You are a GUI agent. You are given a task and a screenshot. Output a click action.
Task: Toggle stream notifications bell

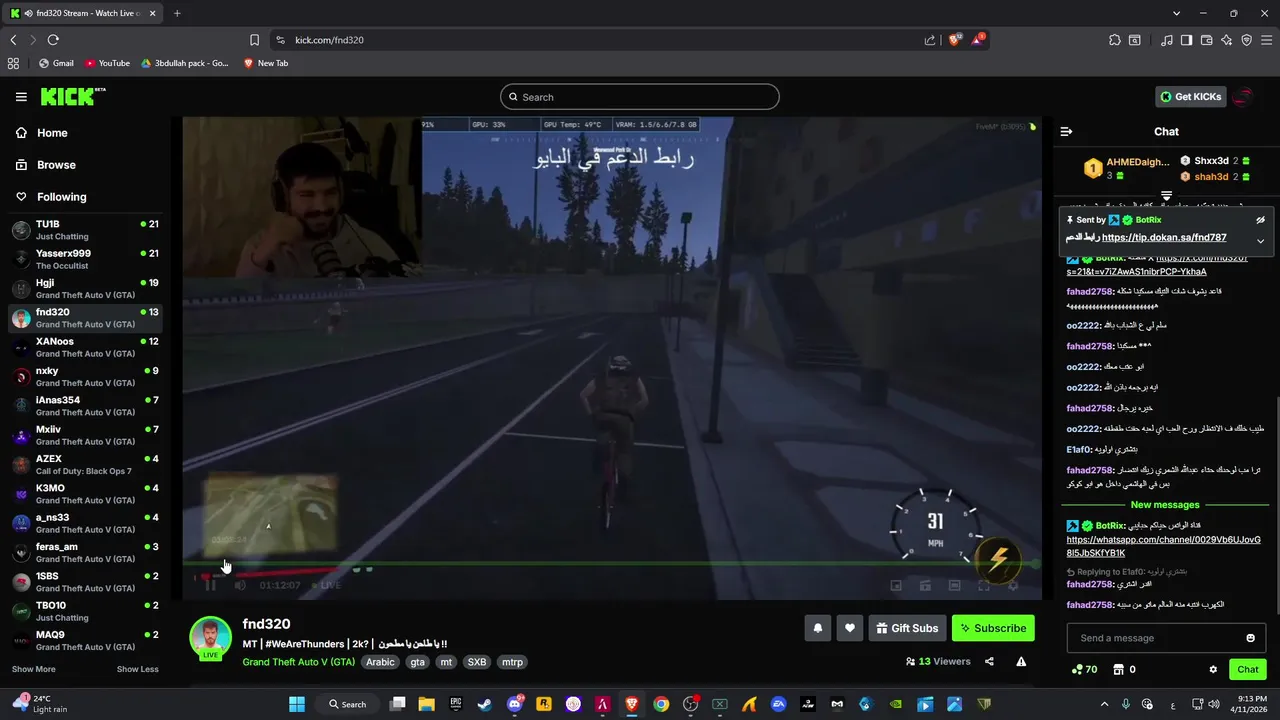pos(817,628)
